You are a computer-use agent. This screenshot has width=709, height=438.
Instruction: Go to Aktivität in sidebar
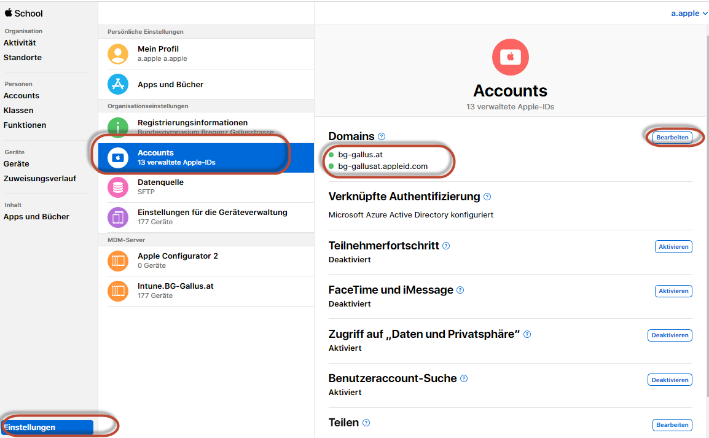[19, 43]
